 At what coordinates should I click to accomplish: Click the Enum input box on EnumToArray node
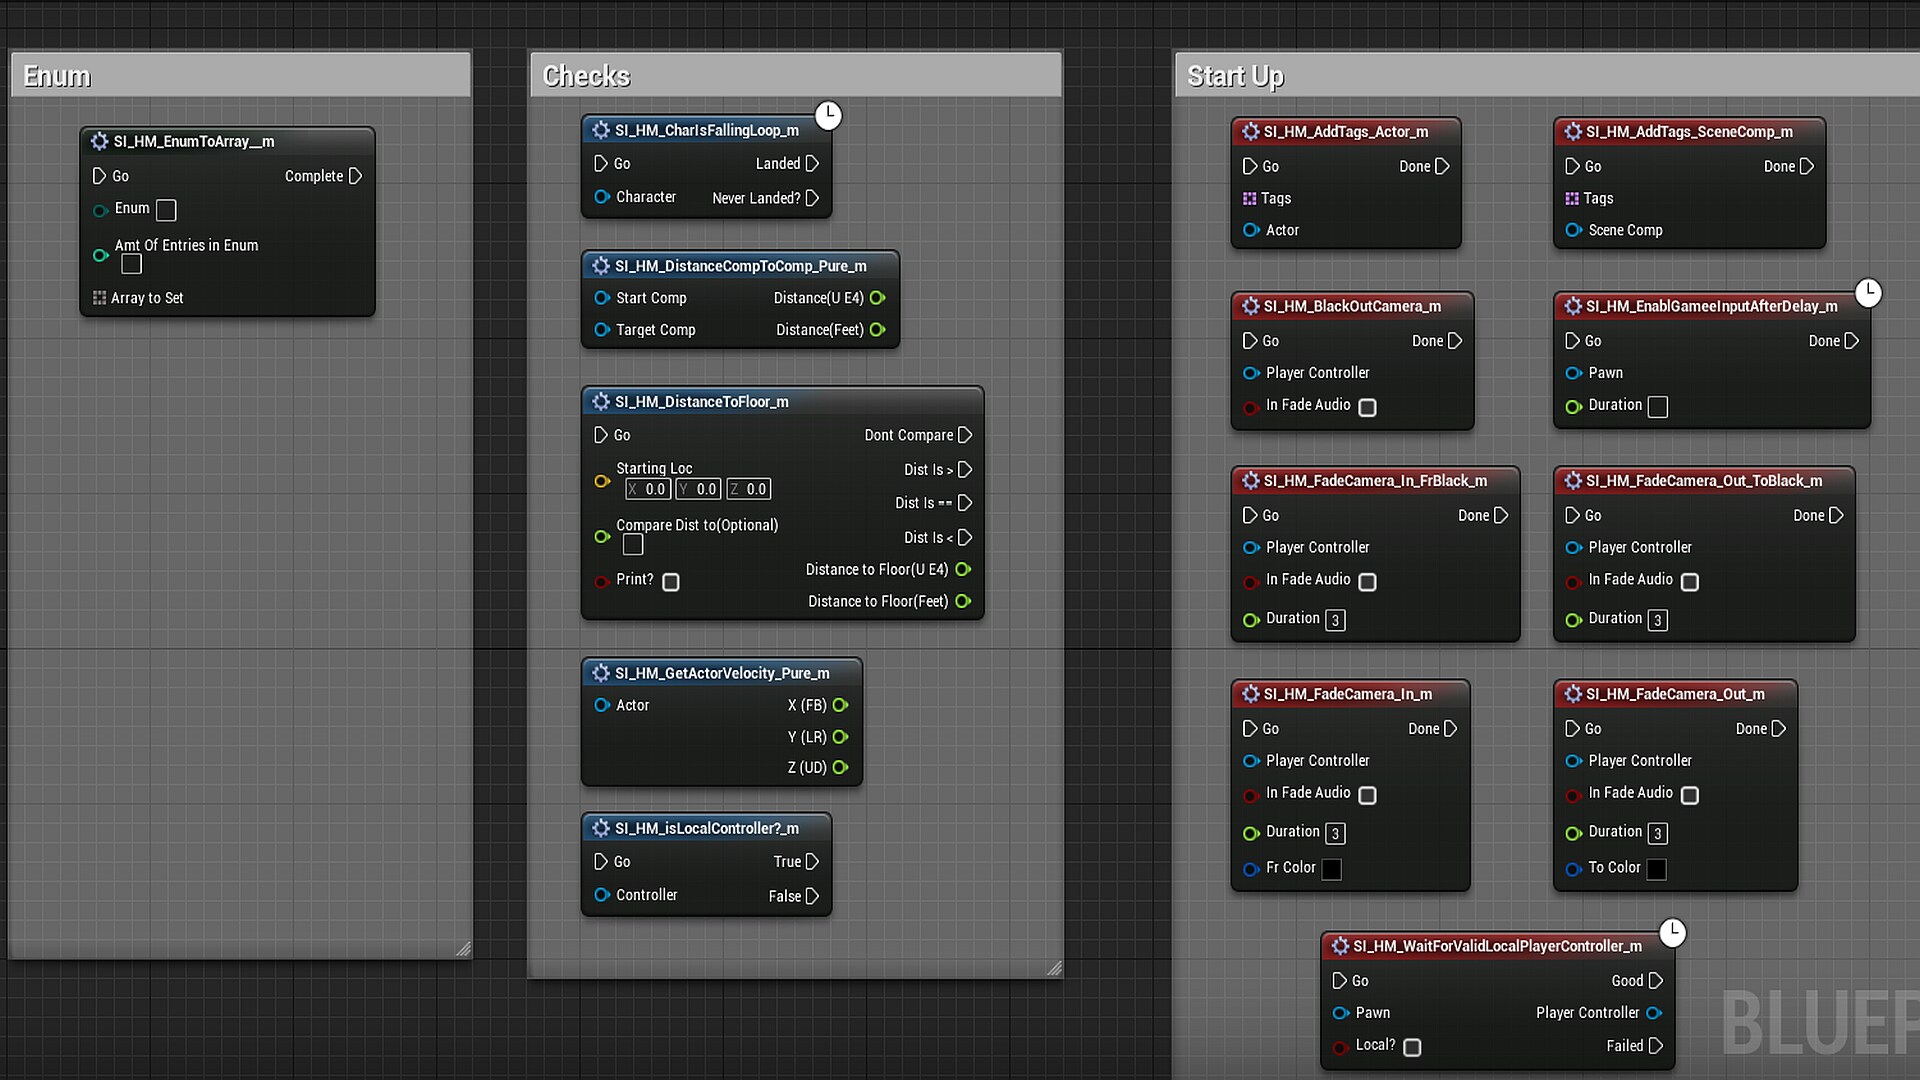coord(166,210)
